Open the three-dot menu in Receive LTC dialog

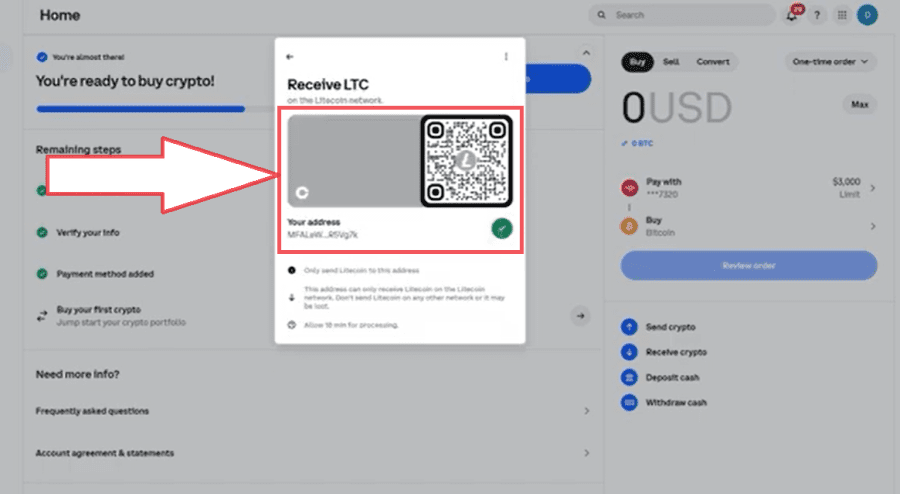pyautogui.click(x=506, y=57)
